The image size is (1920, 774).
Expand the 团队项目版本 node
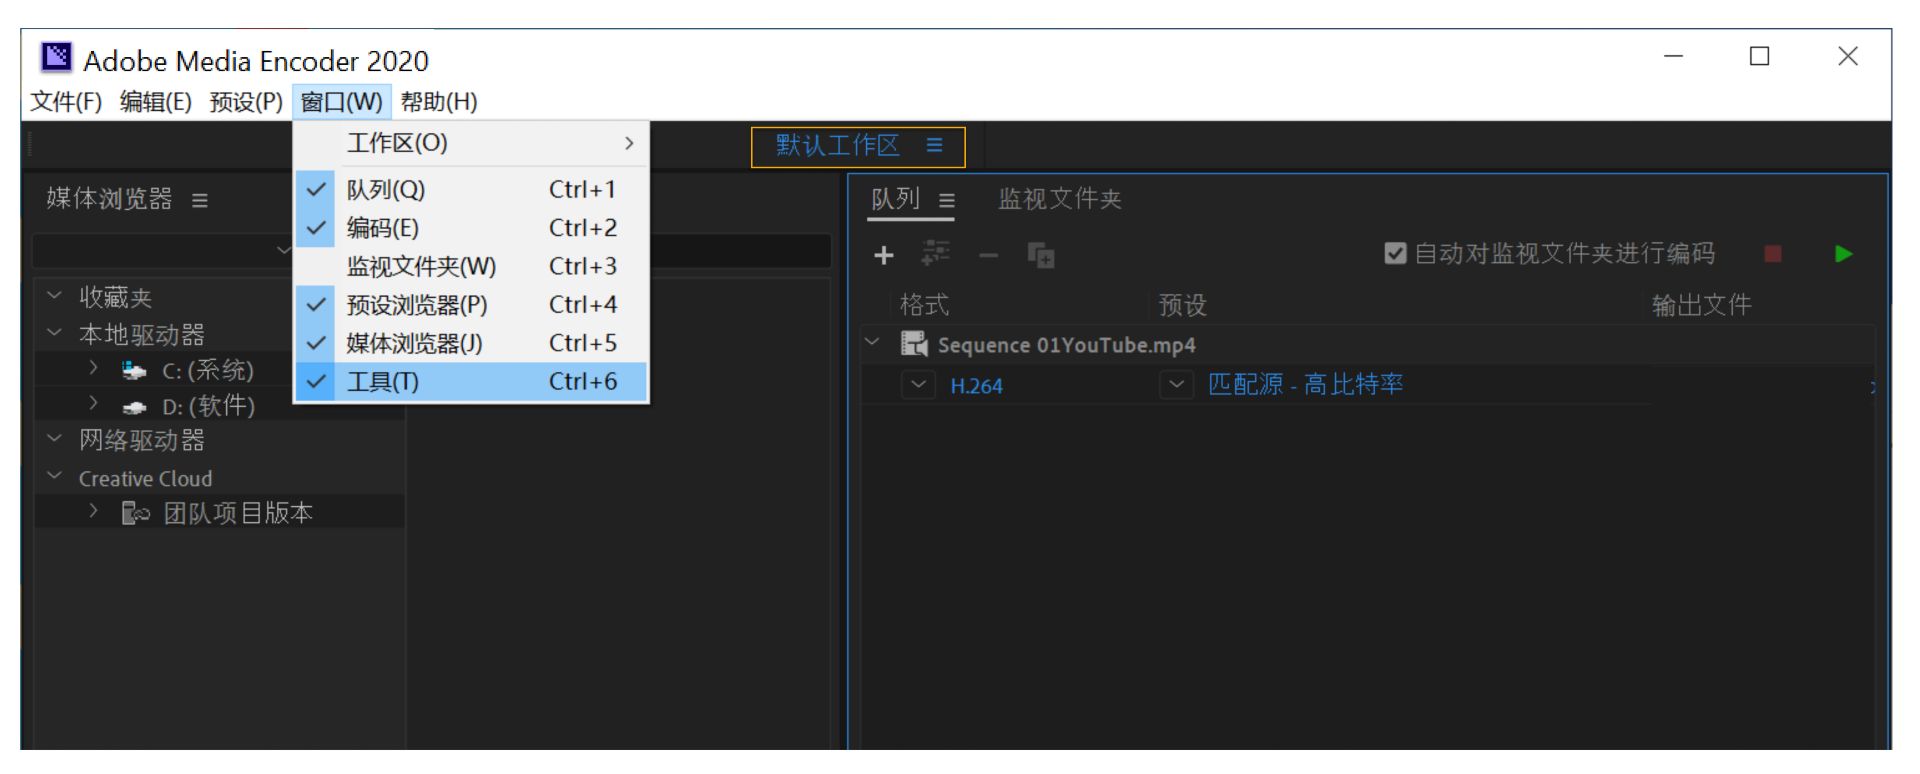(93, 511)
